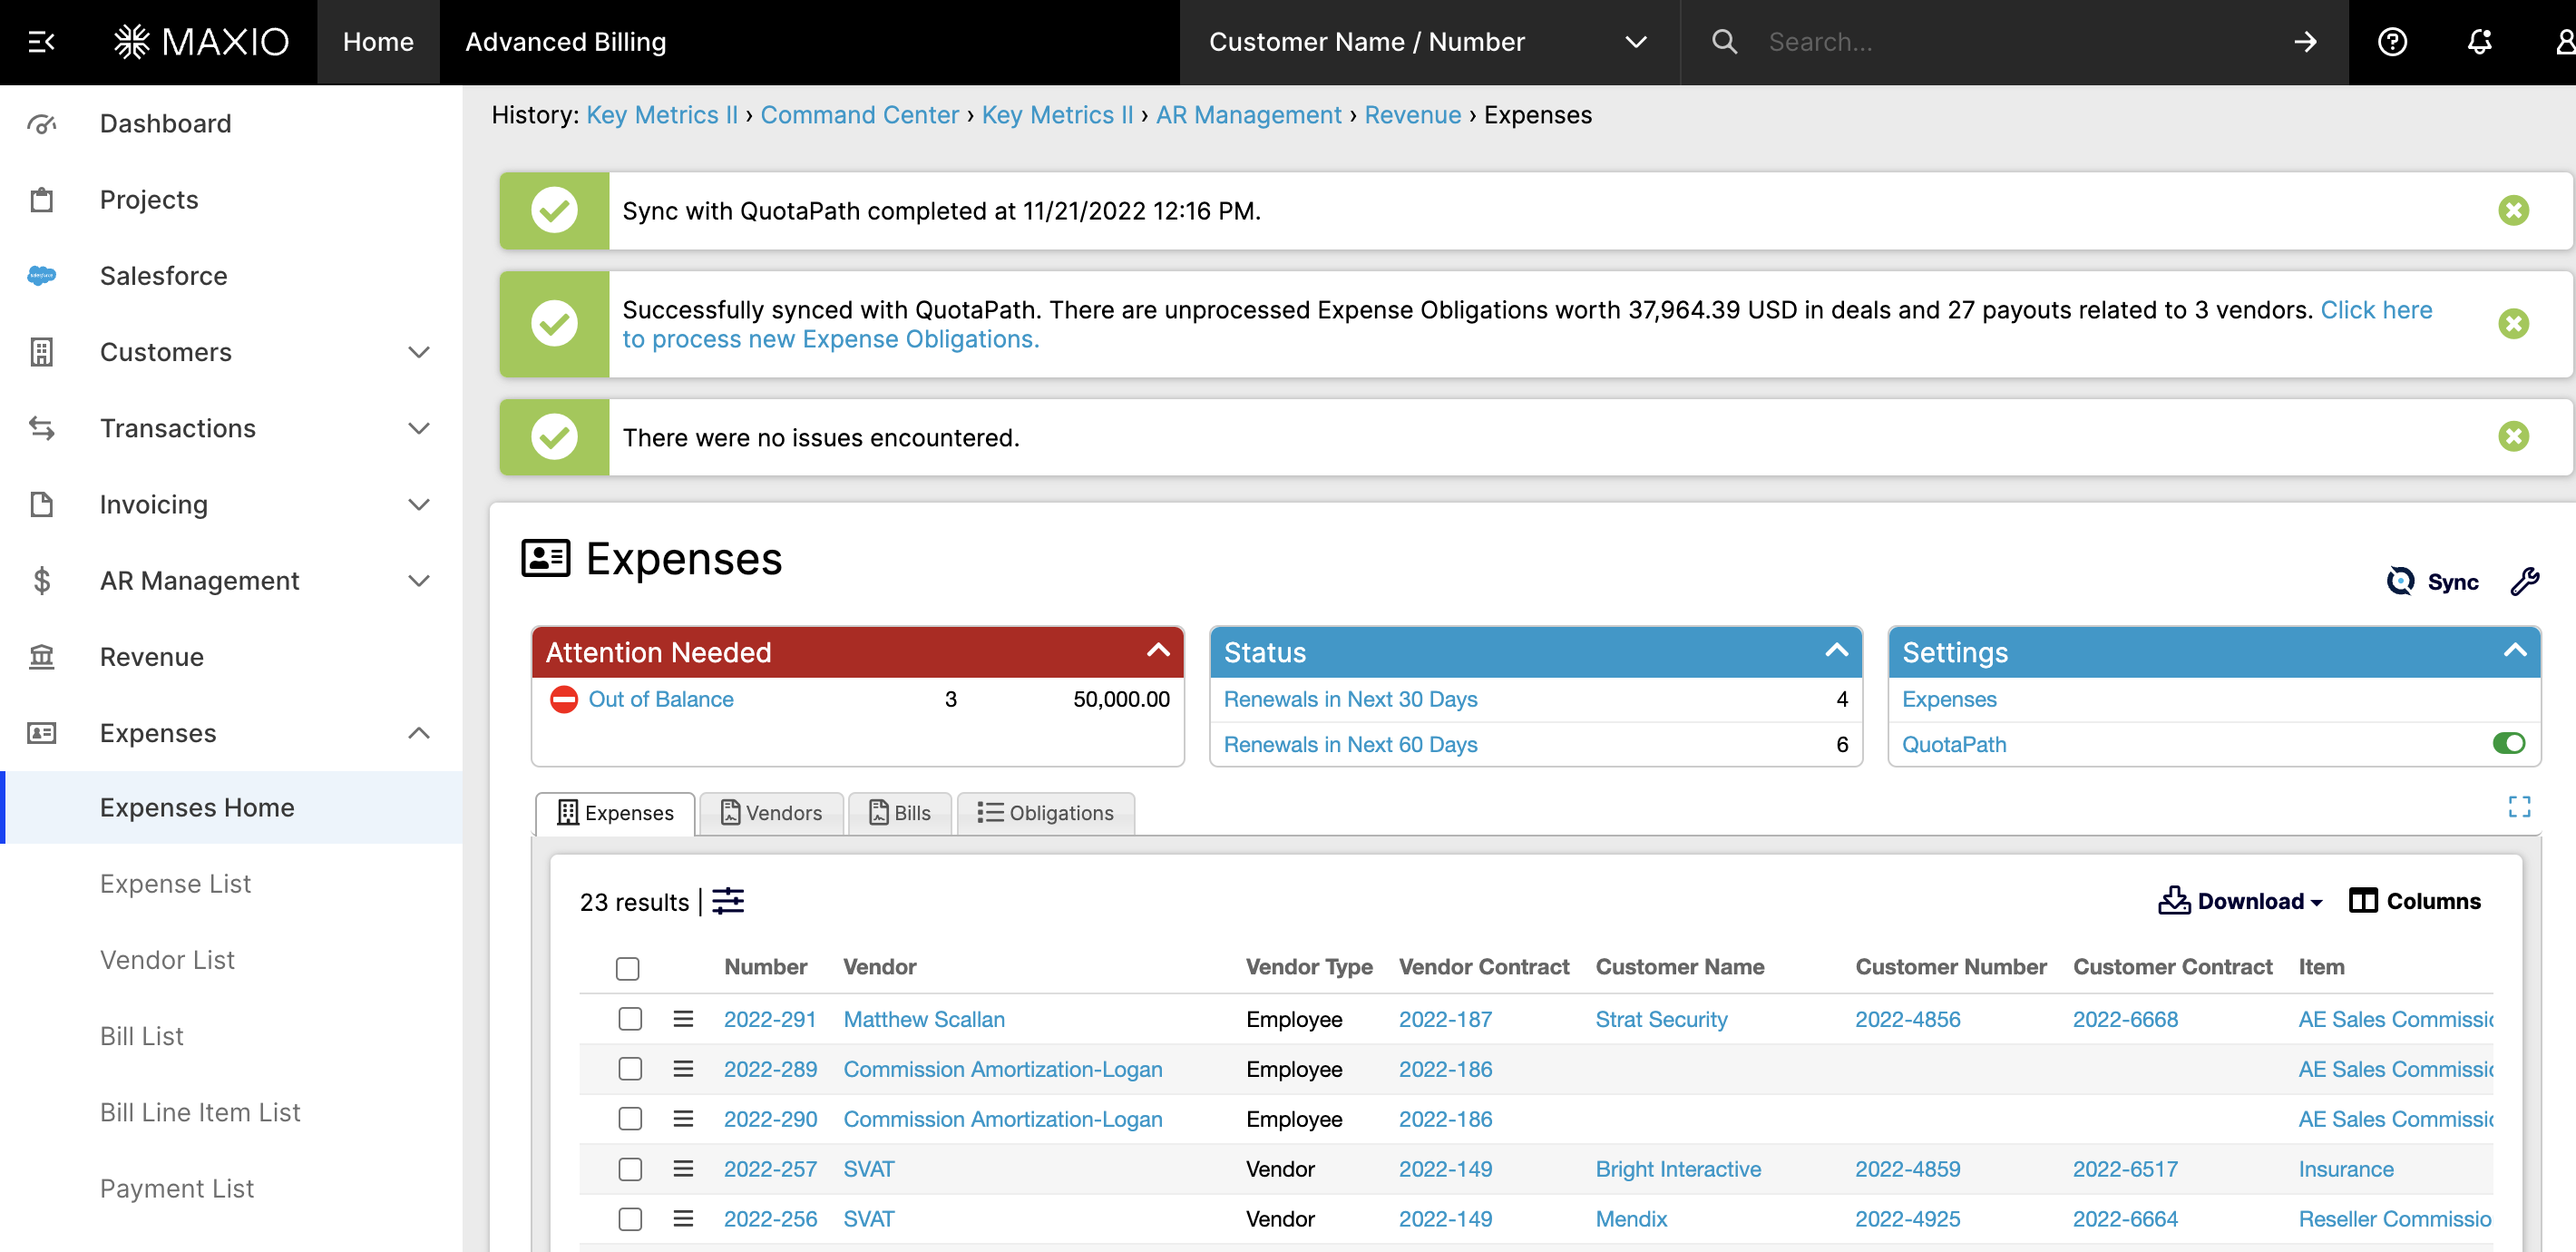Open the help question mark icon

2391,42
